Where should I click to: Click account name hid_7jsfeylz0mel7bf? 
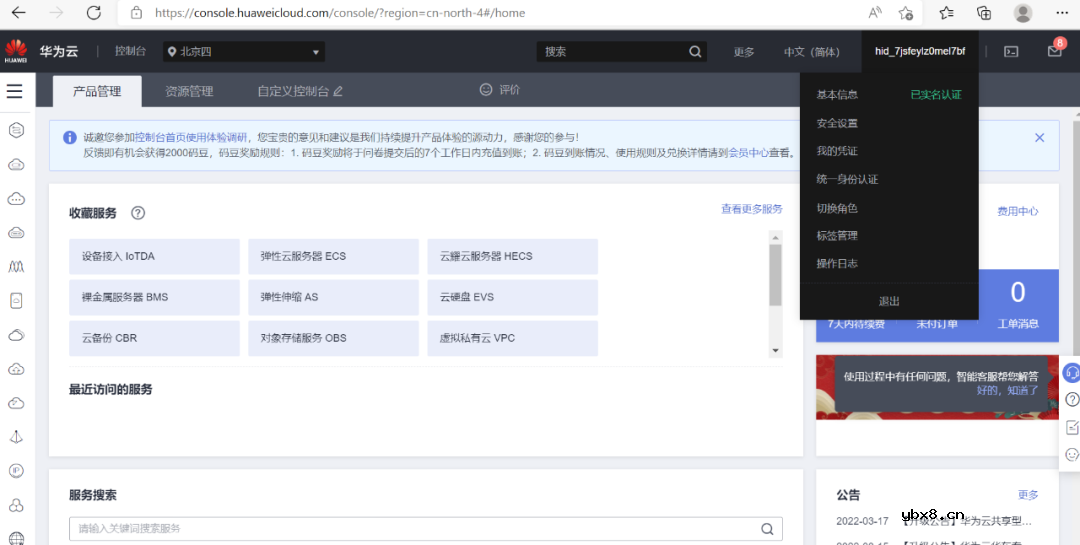click(x=920, y=52)
